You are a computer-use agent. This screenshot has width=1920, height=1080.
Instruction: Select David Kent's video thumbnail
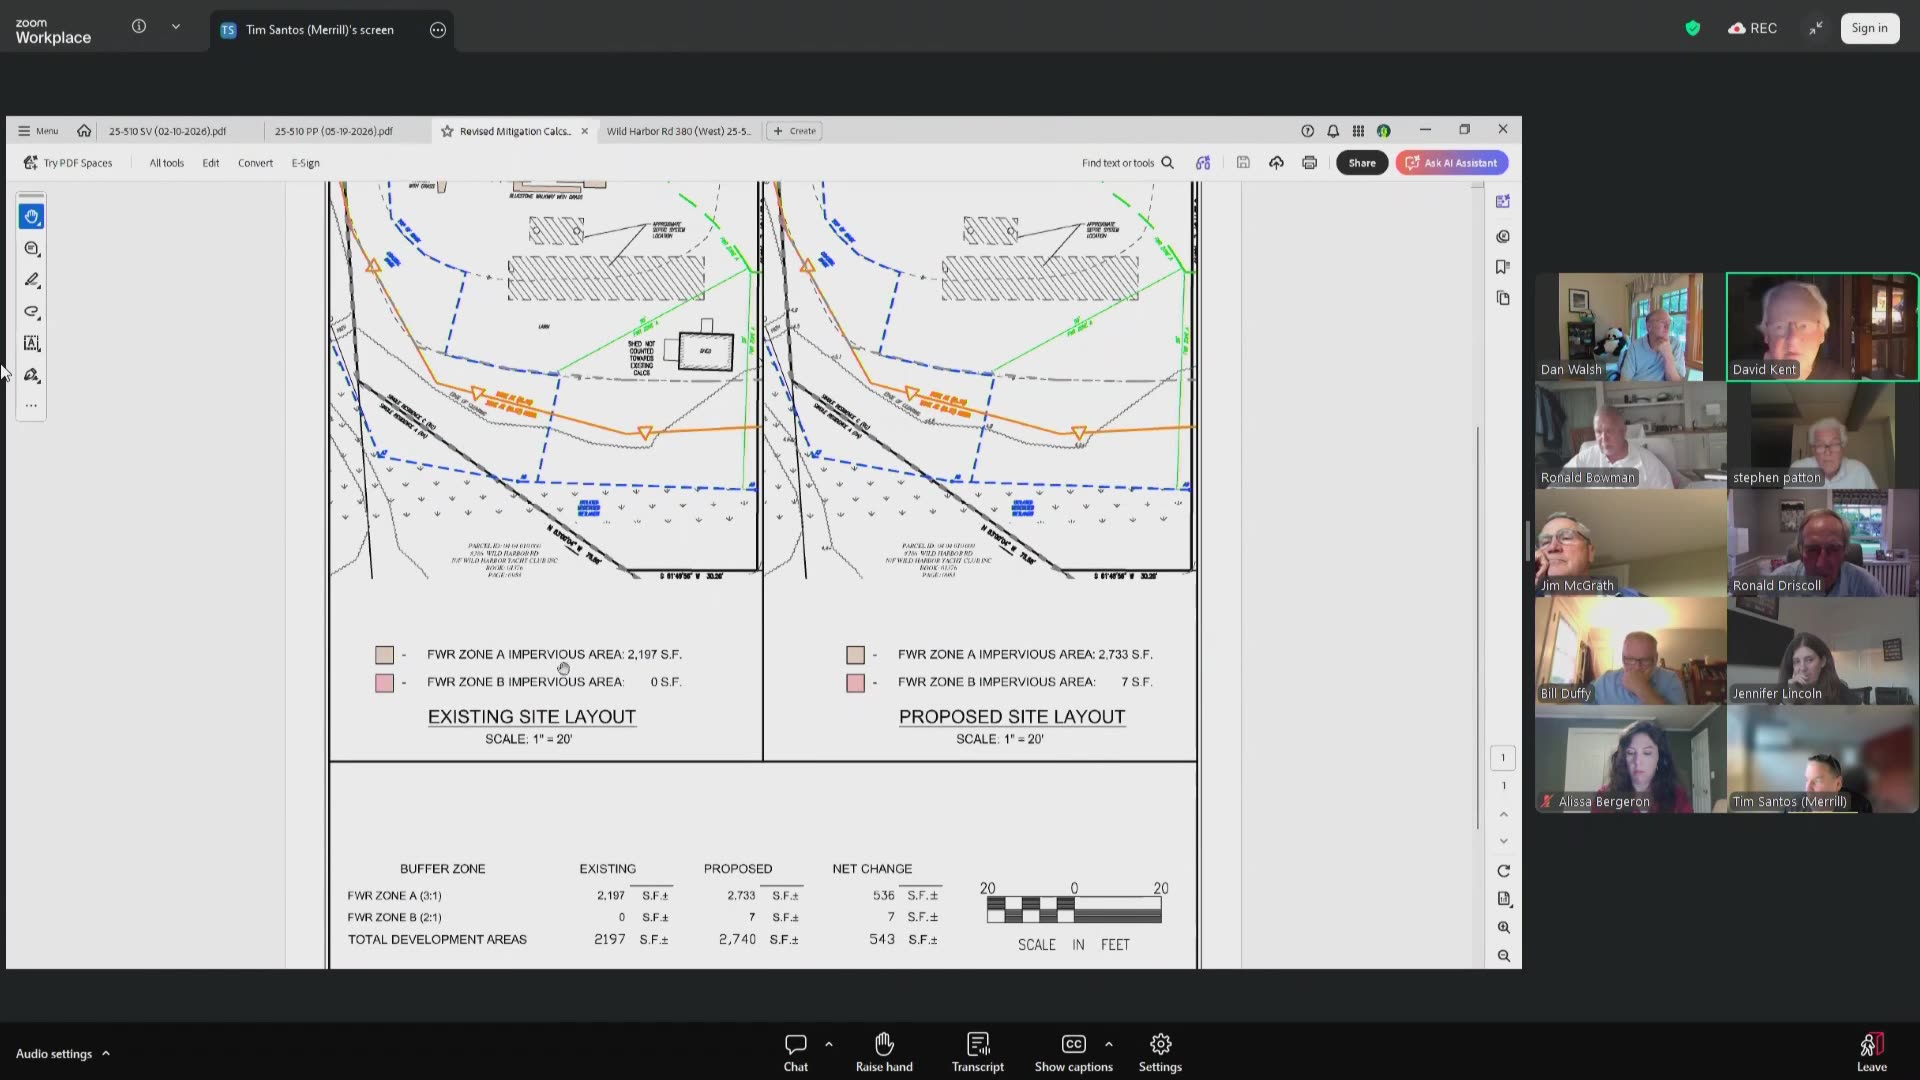1822,327
